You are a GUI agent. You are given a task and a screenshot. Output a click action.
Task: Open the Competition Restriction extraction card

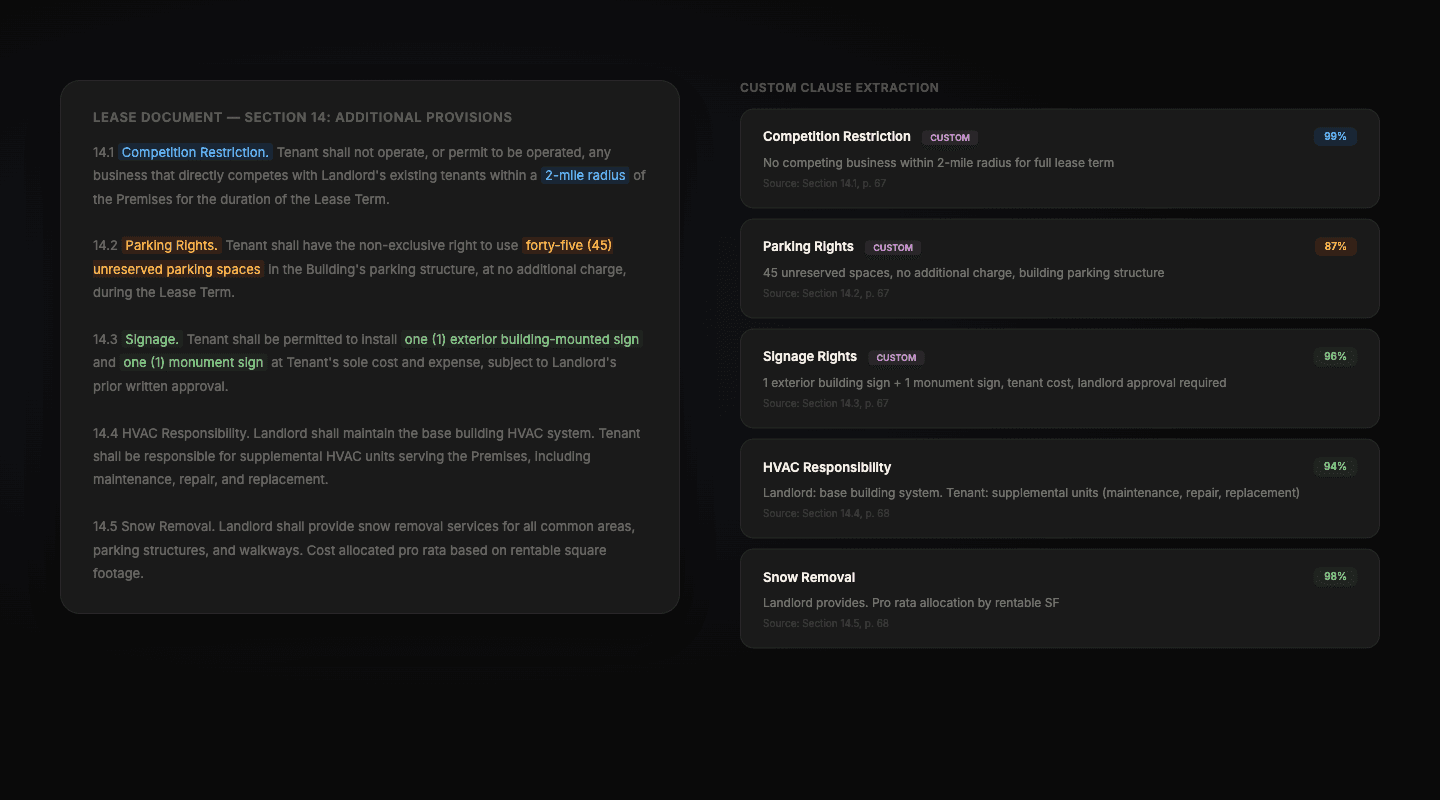pos(1059,159)
